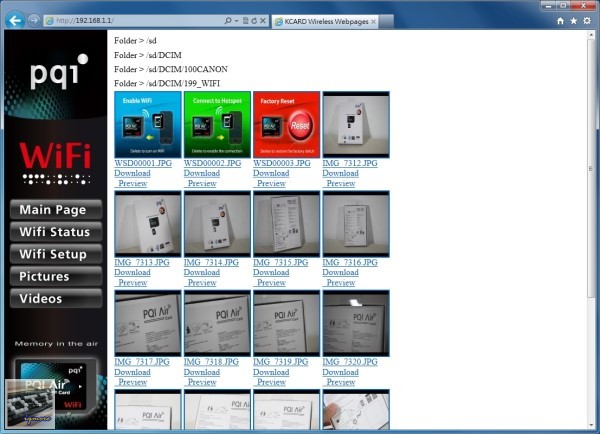Open the IMG_7318 thumbnail image

217,323
